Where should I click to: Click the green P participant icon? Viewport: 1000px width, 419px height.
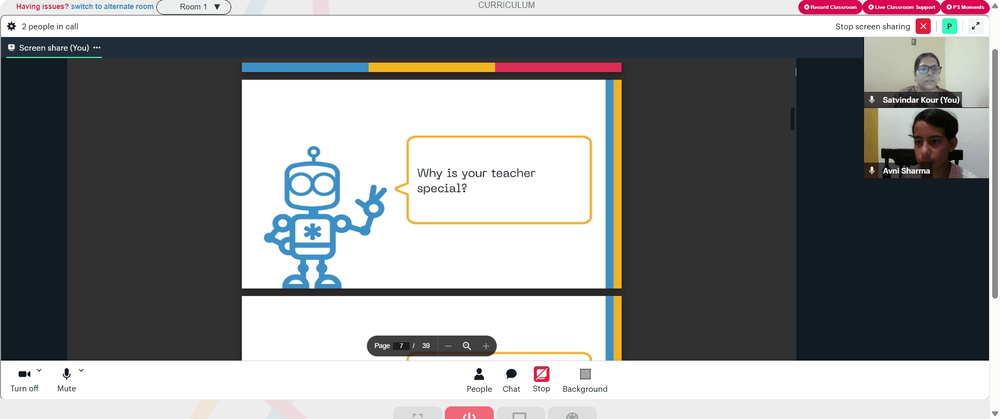(950, 26)
